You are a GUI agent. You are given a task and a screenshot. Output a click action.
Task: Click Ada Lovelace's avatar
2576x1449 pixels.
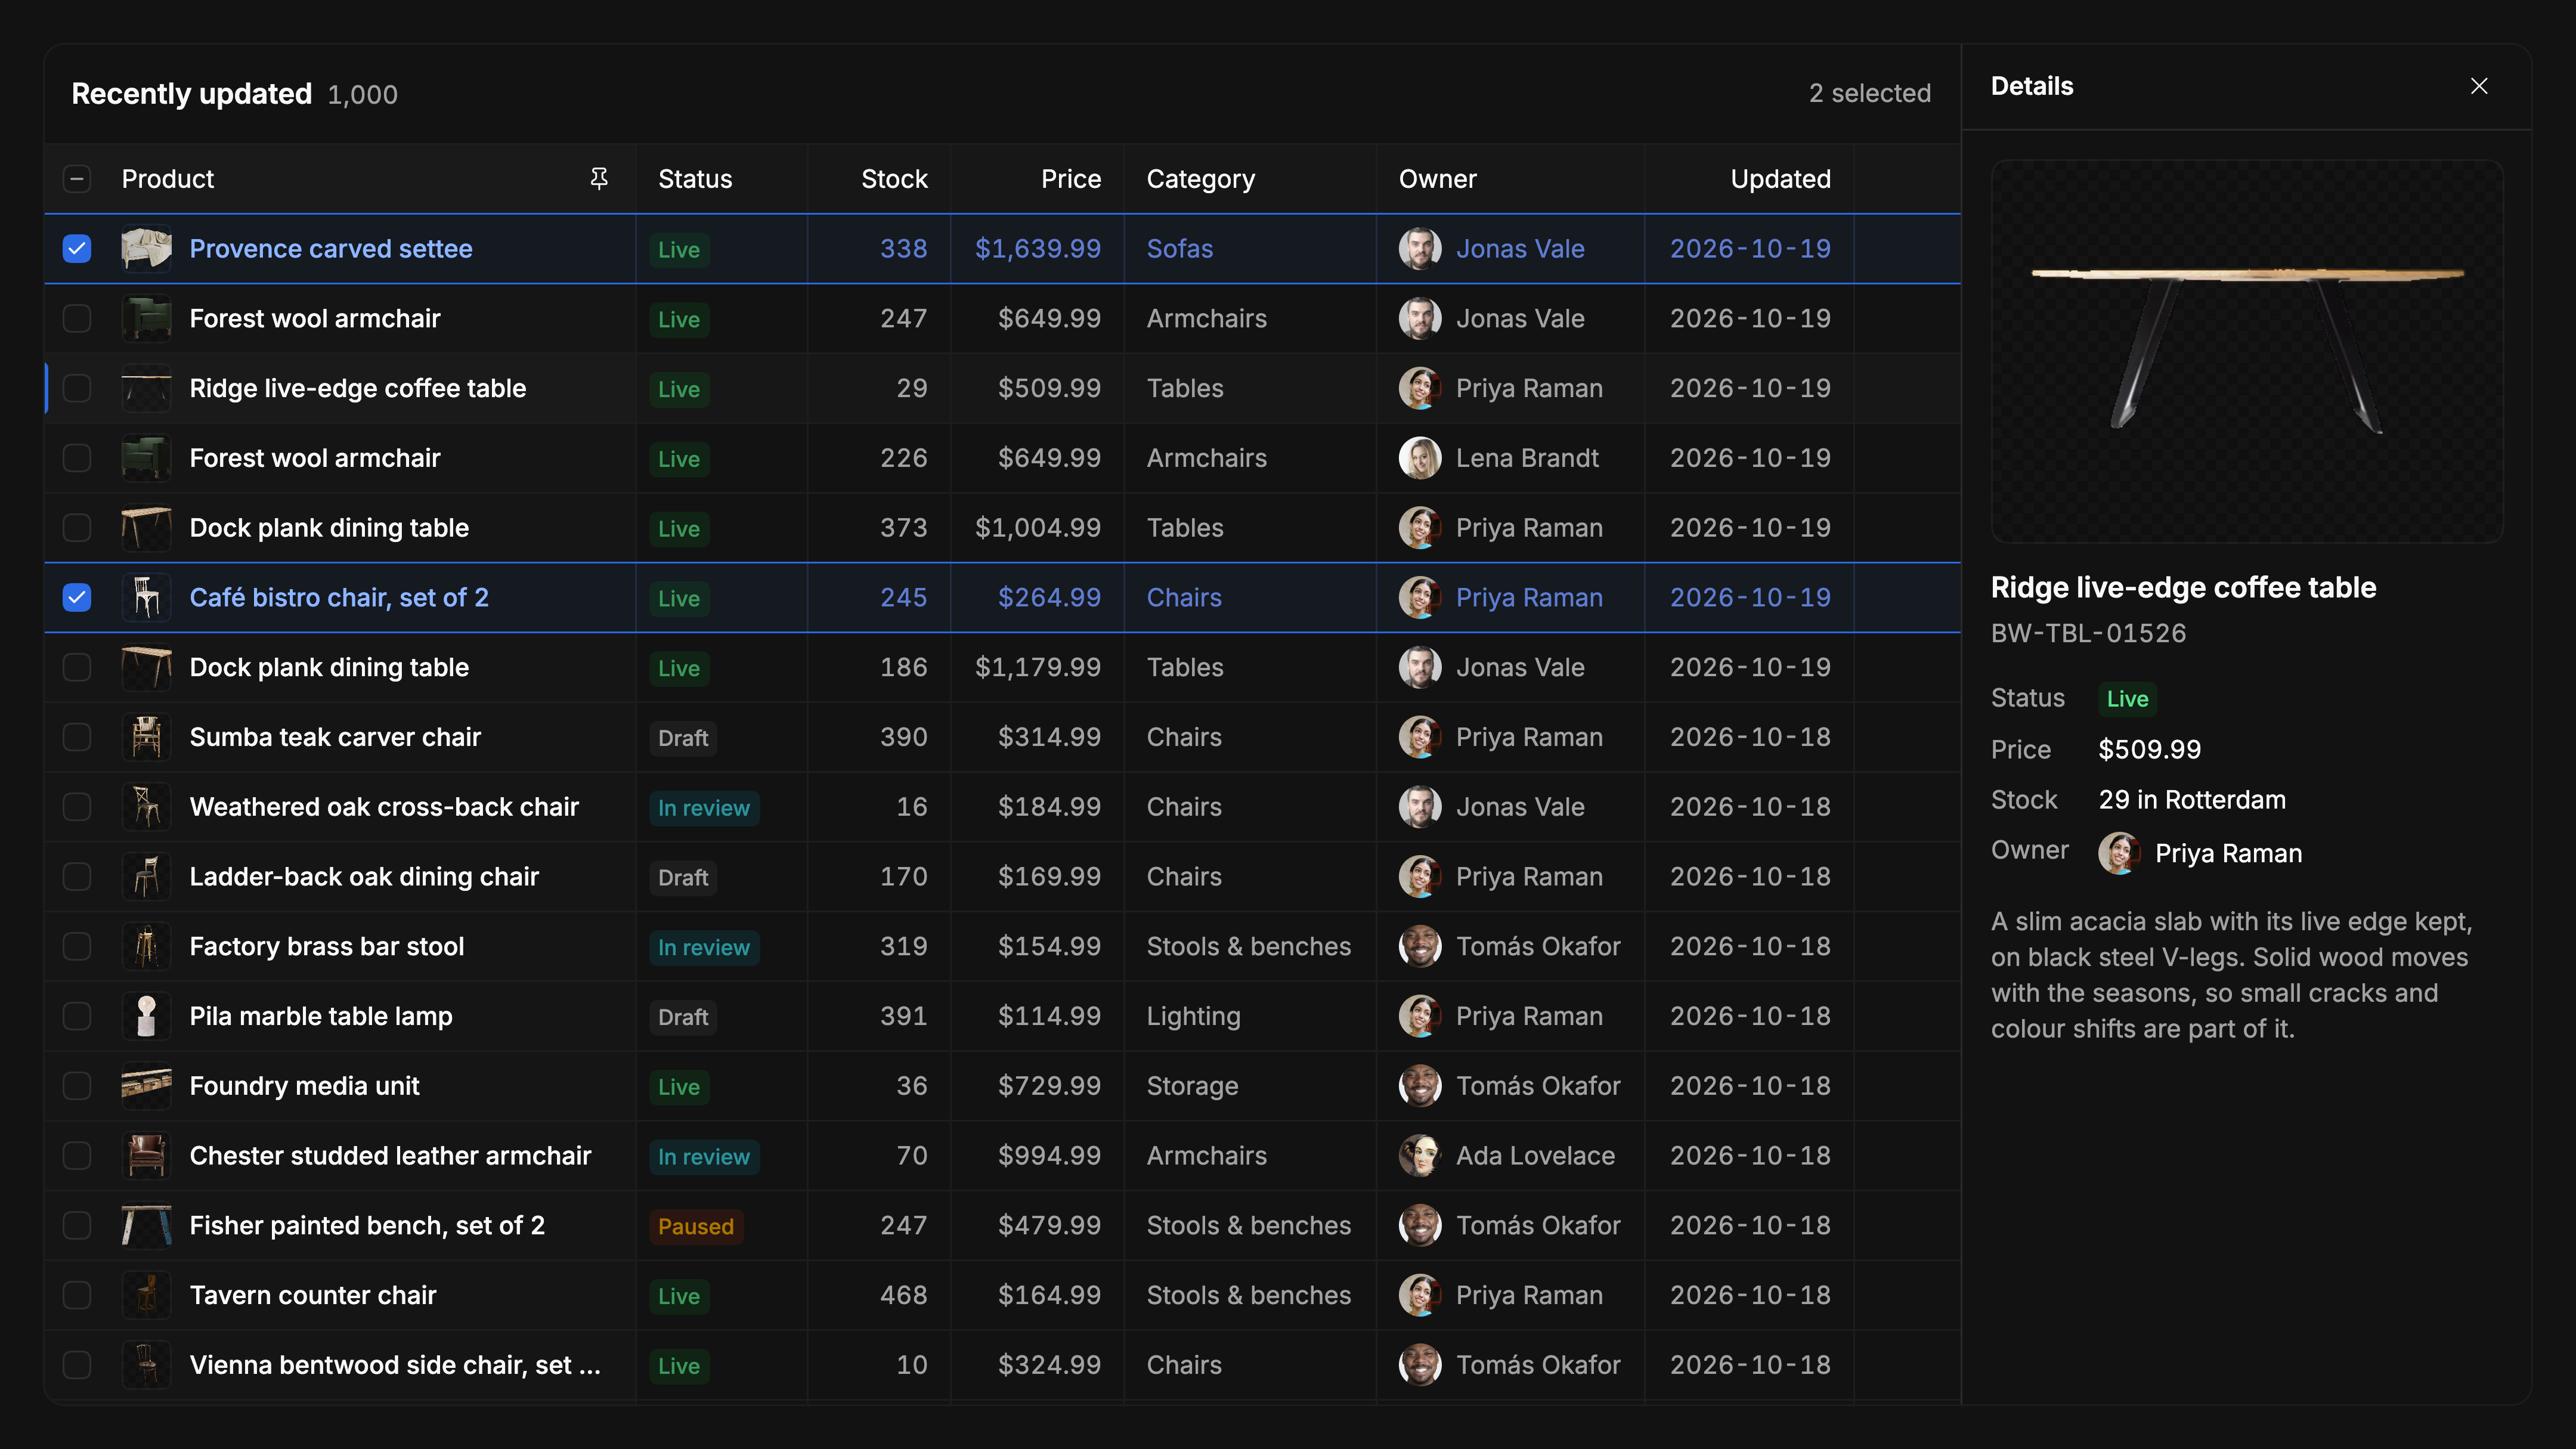pos(1420,1156)
